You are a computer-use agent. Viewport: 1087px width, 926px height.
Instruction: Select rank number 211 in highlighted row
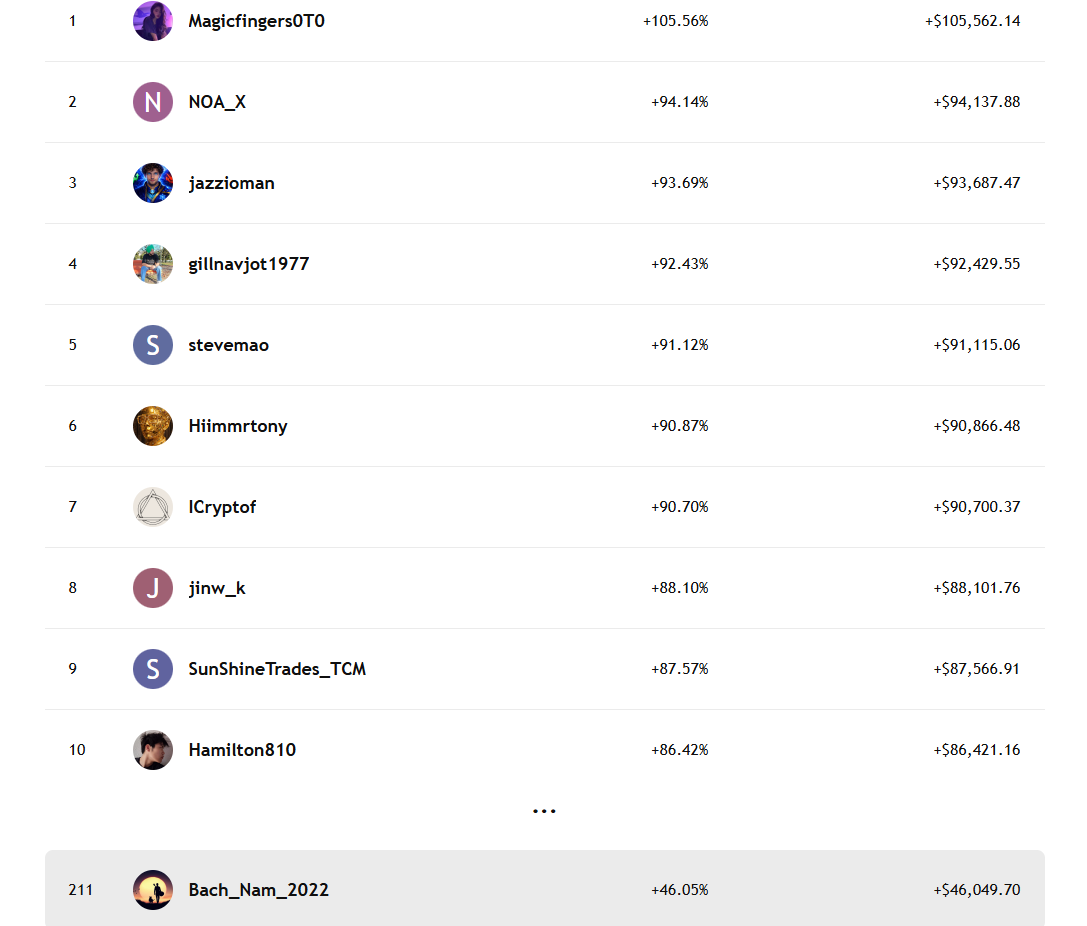pyautogui.click(x=80, y=890)
